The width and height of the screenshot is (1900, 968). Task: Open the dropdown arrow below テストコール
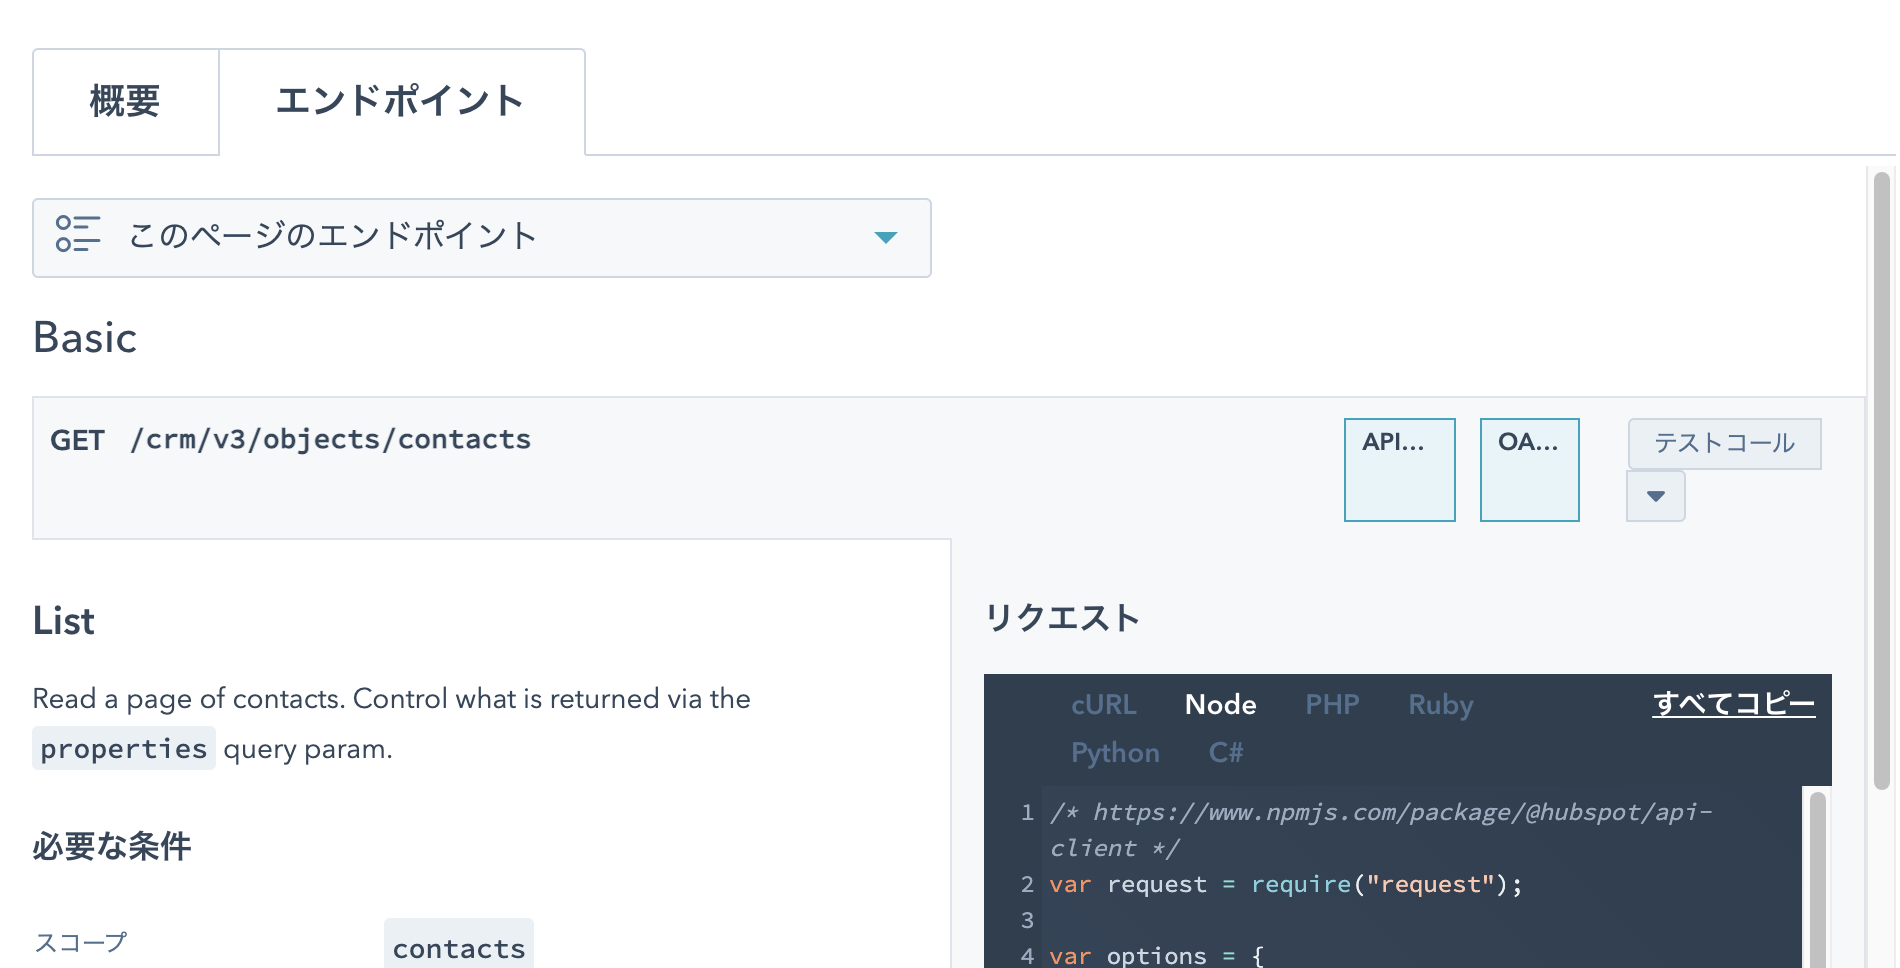1656,496
